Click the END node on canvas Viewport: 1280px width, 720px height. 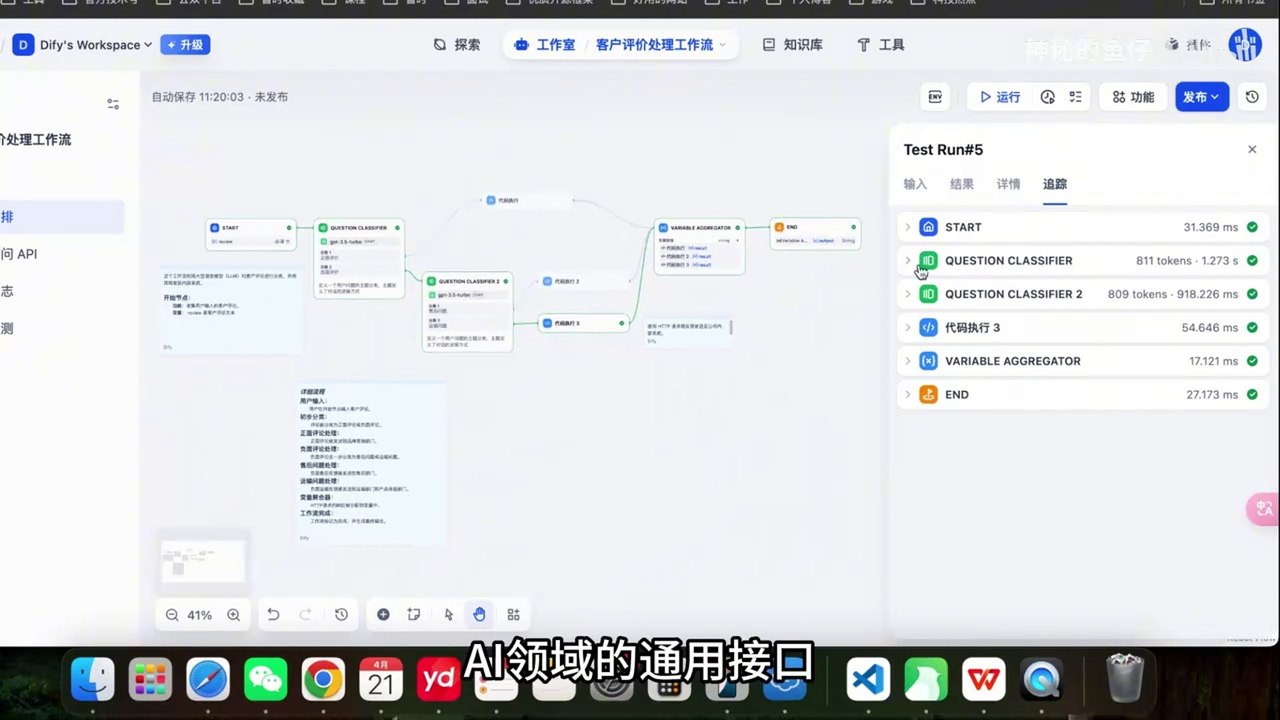[815, 234]
